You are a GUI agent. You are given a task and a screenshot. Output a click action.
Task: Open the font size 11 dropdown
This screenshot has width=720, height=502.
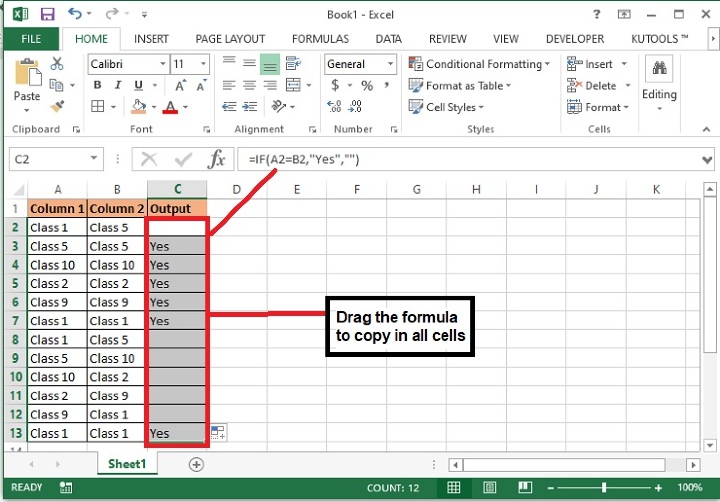(x=203, y=64)
